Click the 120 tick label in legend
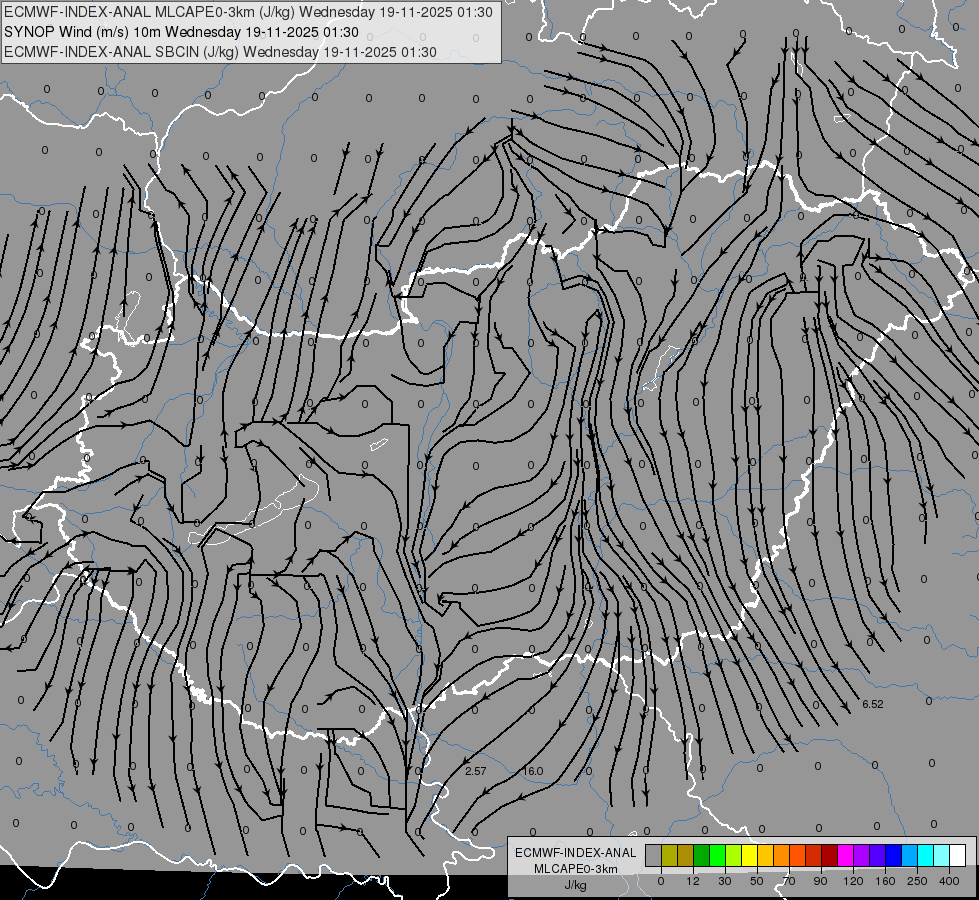 coord(853,881)
